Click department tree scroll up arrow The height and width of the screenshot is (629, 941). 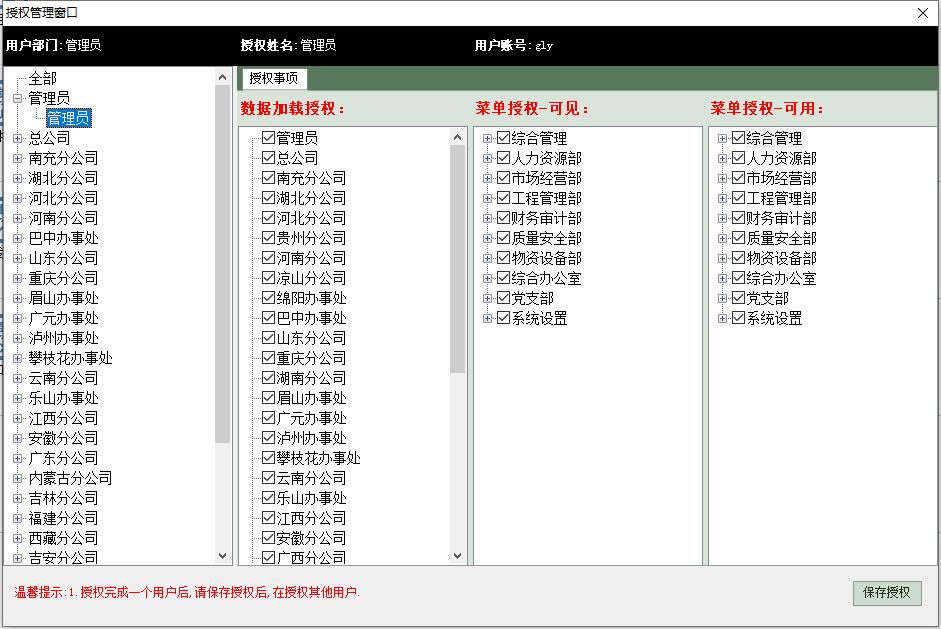coord(223,77)
